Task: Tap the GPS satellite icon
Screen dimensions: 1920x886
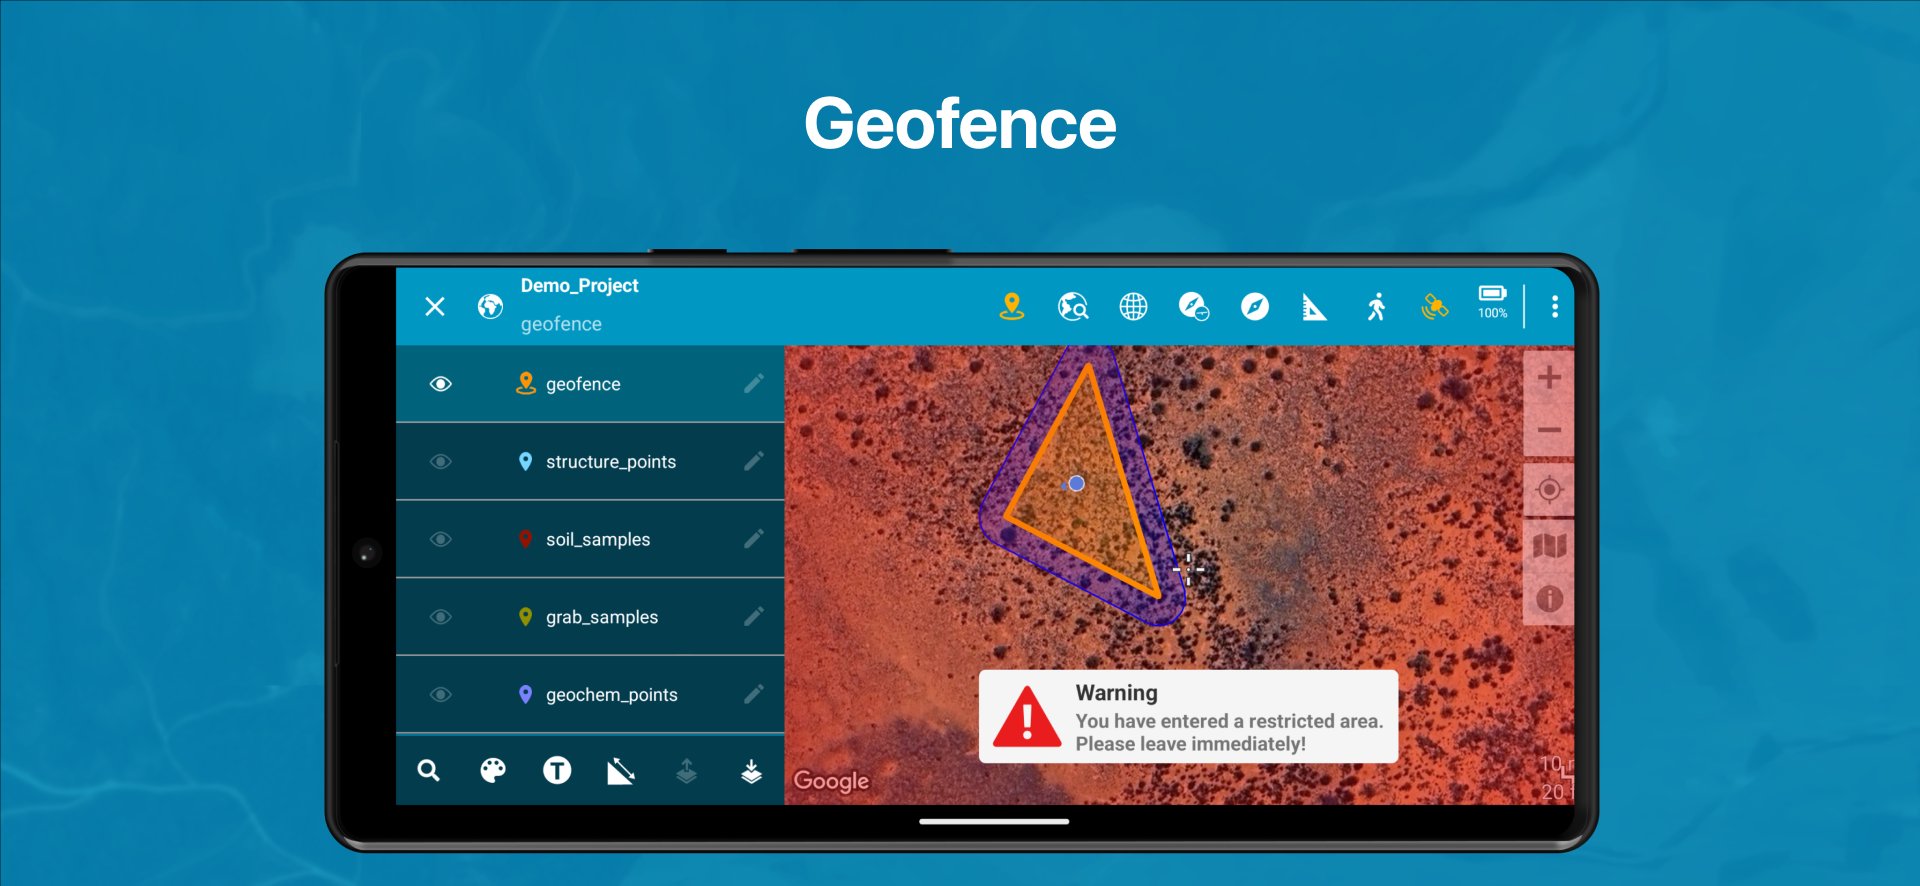Action: click(x=1434, y=306)
